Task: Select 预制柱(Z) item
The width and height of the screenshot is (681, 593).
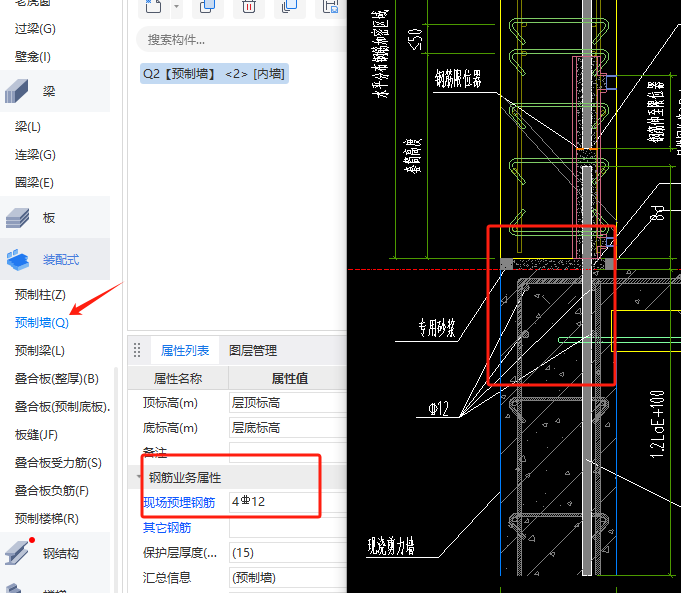Action: click(40, 295)
